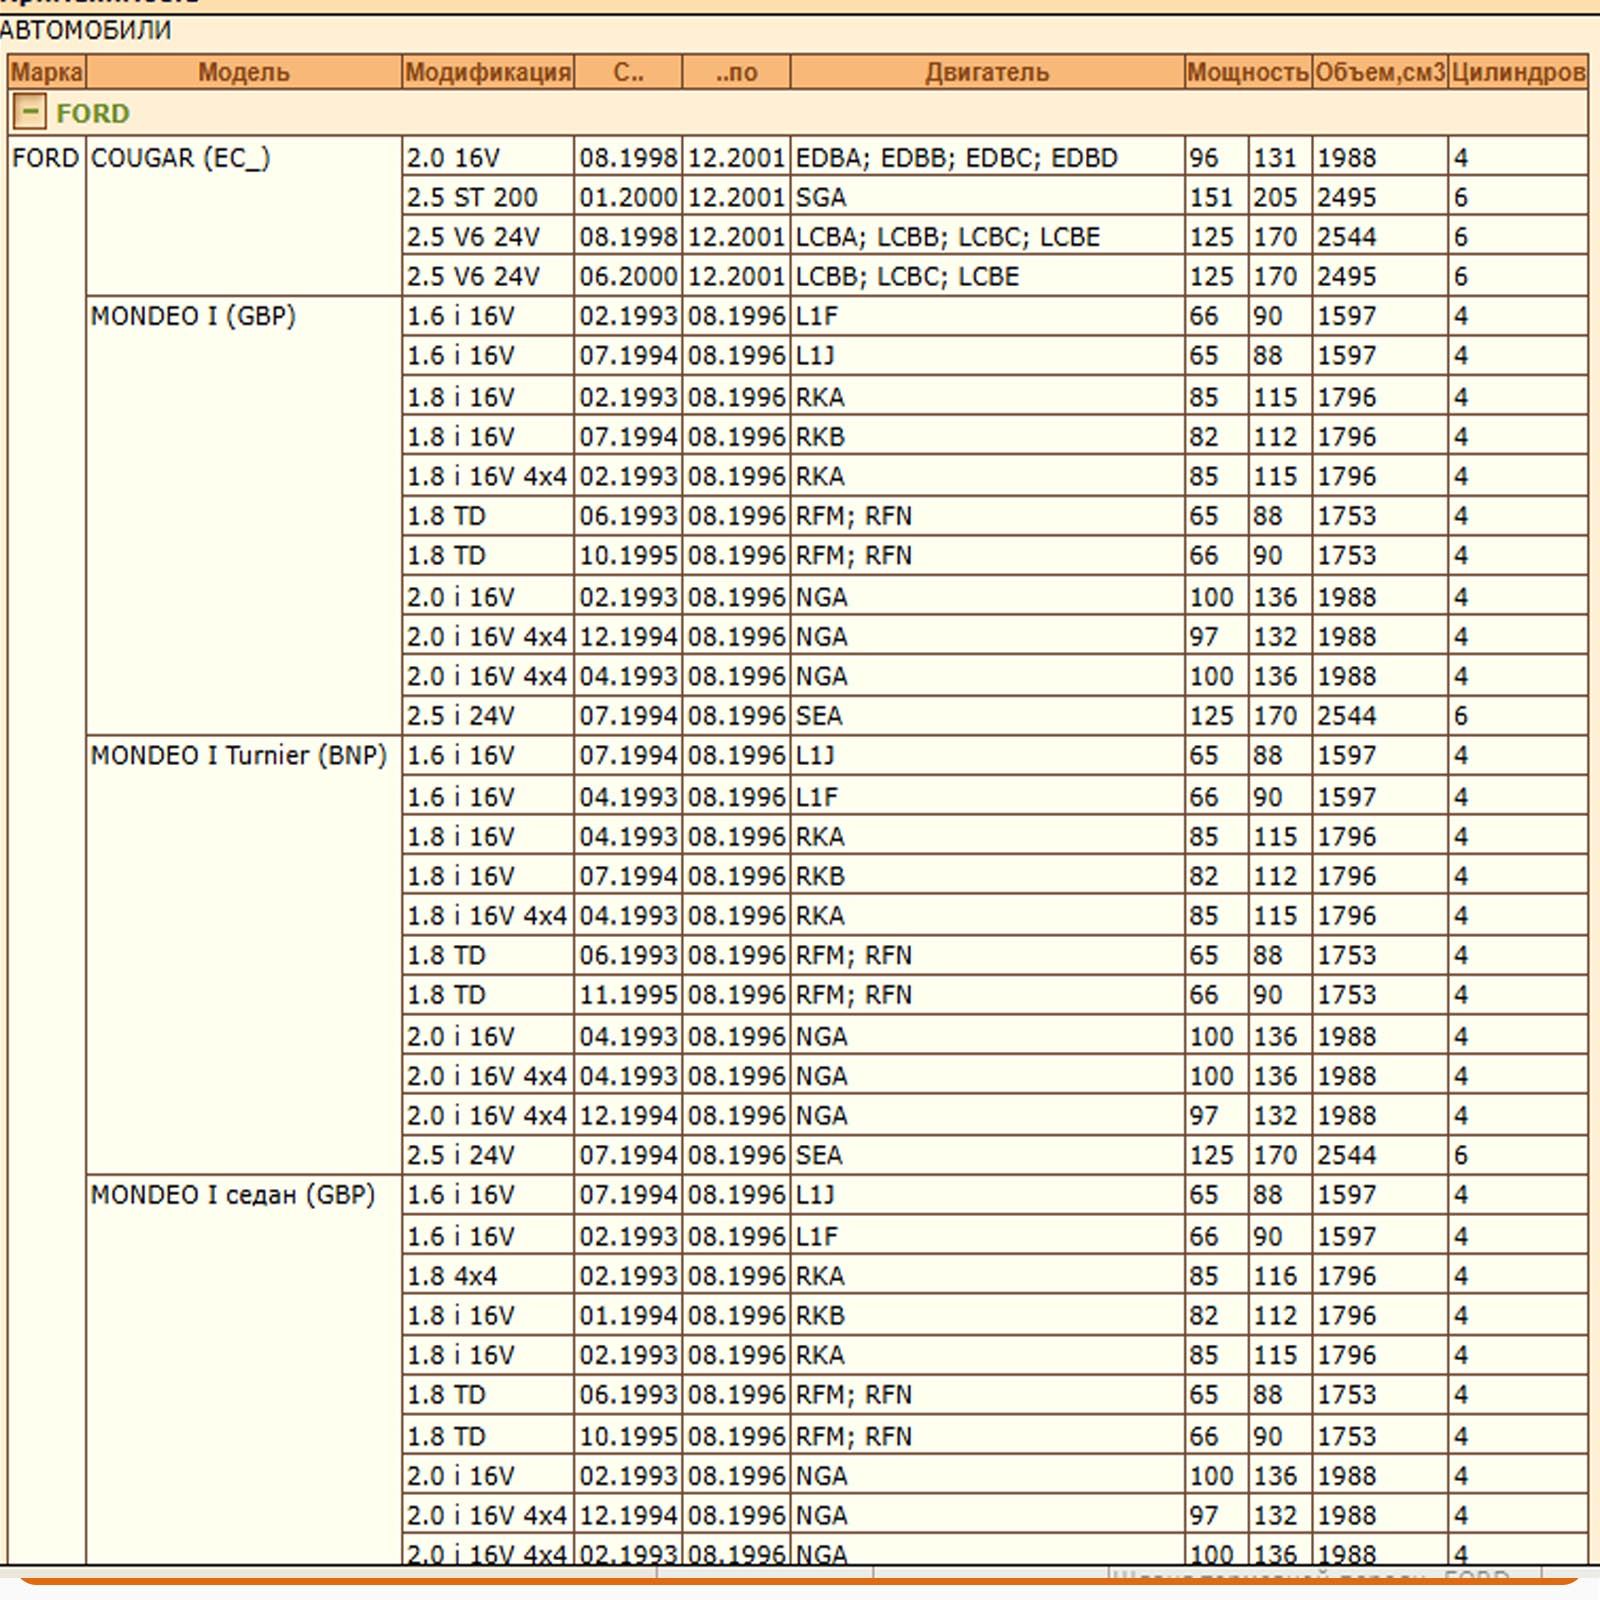Click the С.. start date column header
The image size is (1600, 1600).
pyautogui.click(x=629, y=72)
